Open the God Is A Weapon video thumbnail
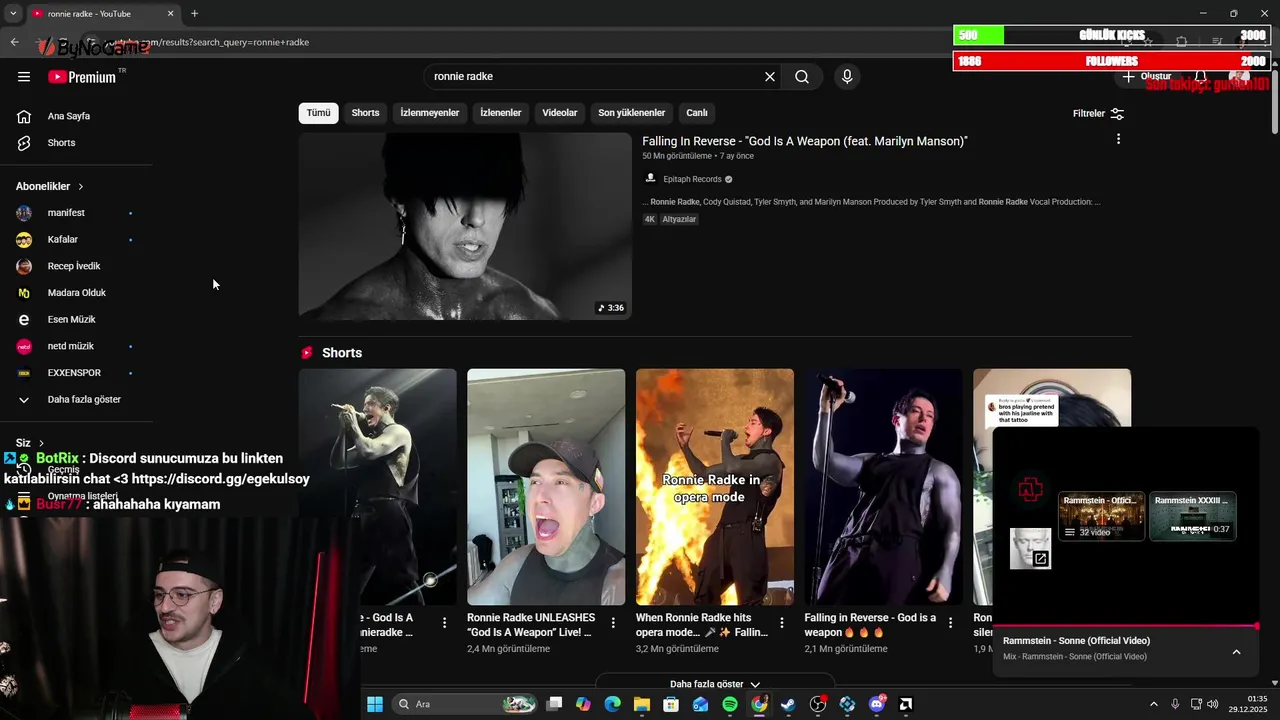This screenshot has height=720, width=1280. click(465, 226)
